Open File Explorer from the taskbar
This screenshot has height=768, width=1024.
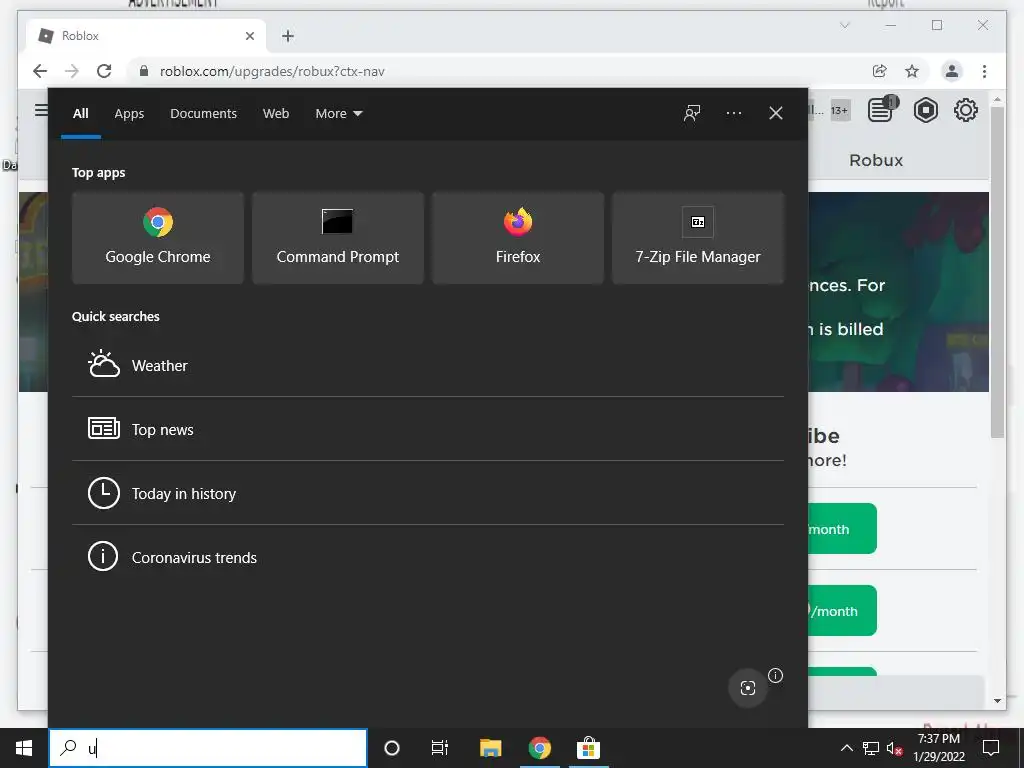(x=490, y=748)
